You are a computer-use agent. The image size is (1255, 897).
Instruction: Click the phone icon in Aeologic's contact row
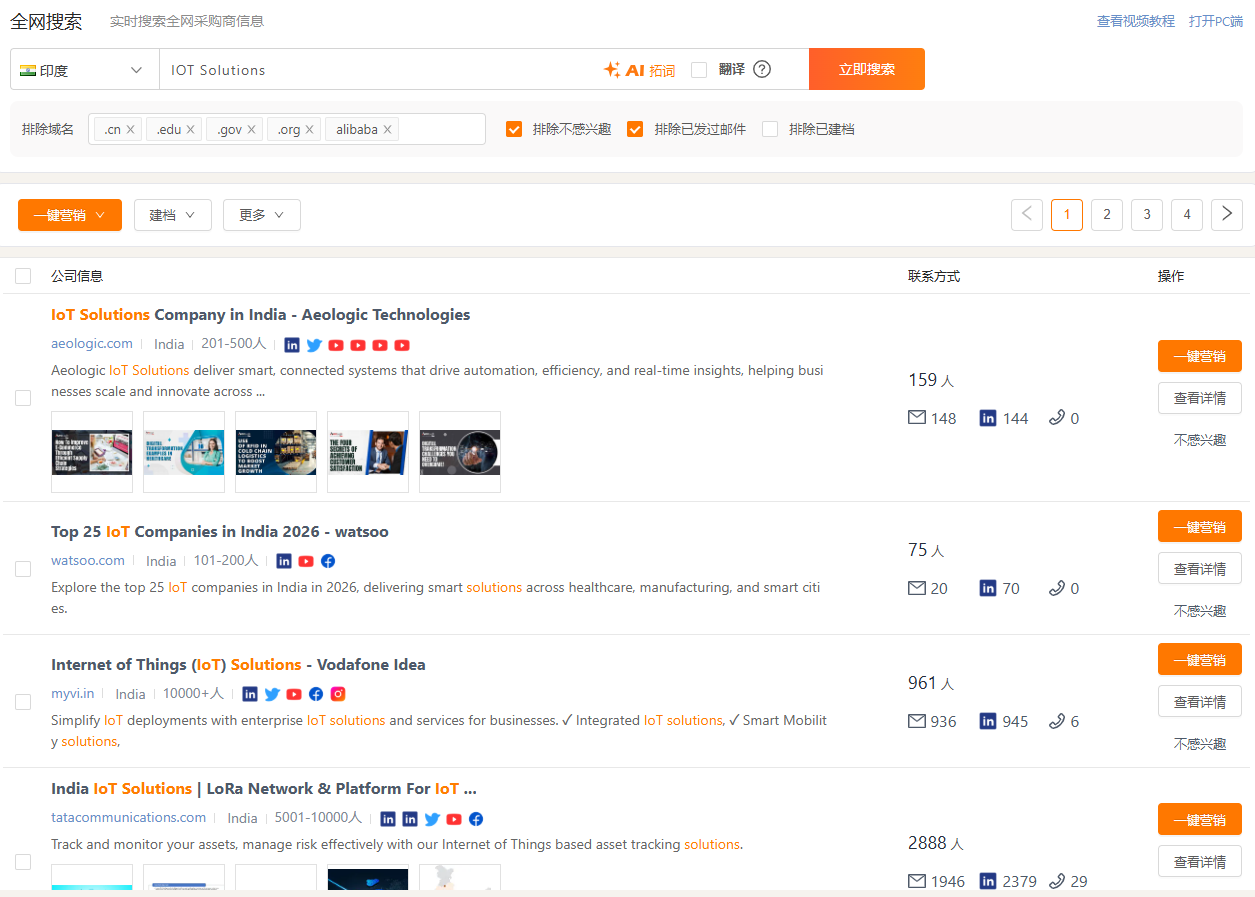(x=1057, y=418)
